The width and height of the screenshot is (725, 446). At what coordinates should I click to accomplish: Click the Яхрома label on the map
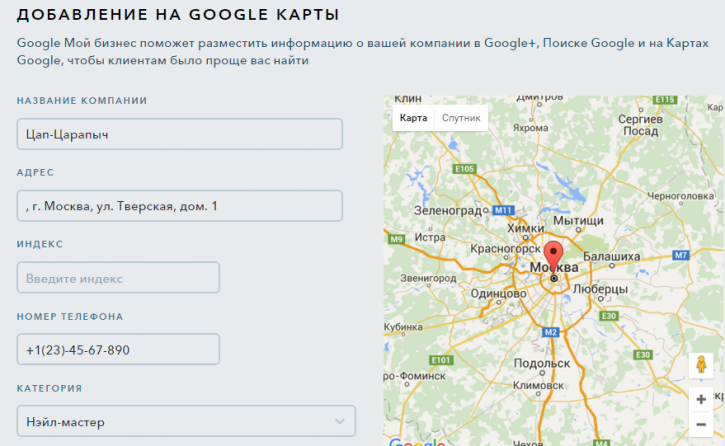coord(530,128)
